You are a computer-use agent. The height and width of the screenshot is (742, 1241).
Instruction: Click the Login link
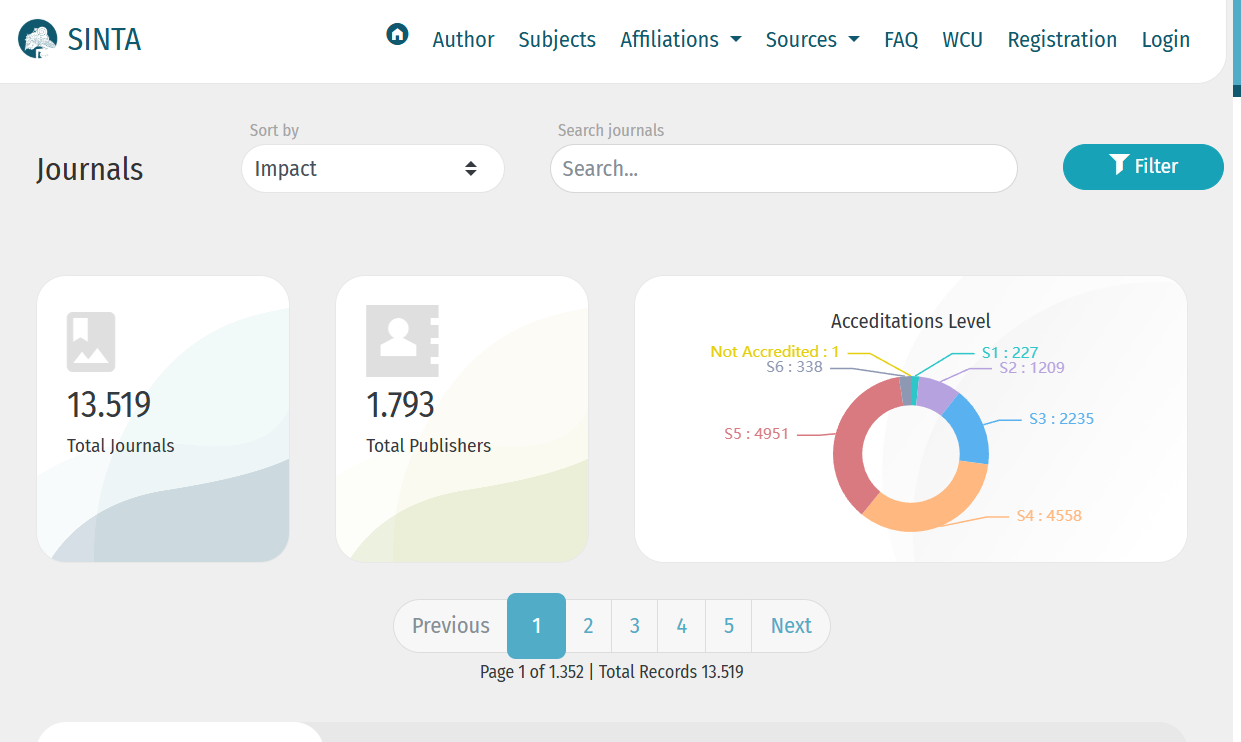[x=1166, y=40]
